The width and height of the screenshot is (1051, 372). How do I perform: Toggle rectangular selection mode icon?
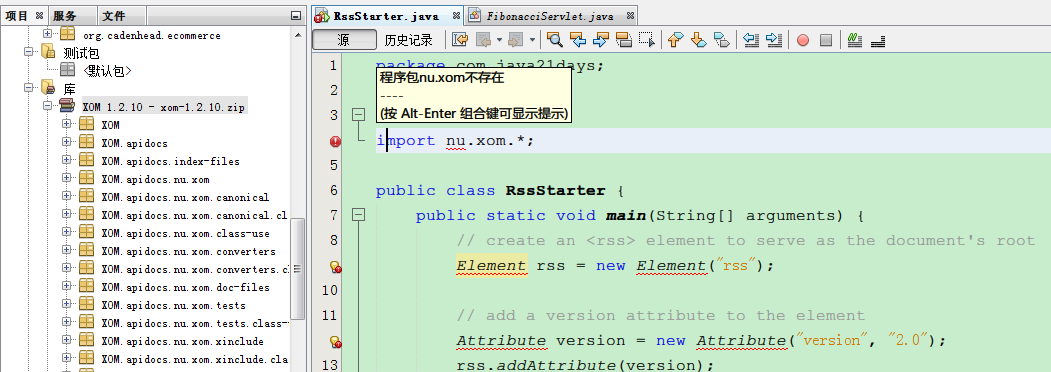[x=647, y=40]
